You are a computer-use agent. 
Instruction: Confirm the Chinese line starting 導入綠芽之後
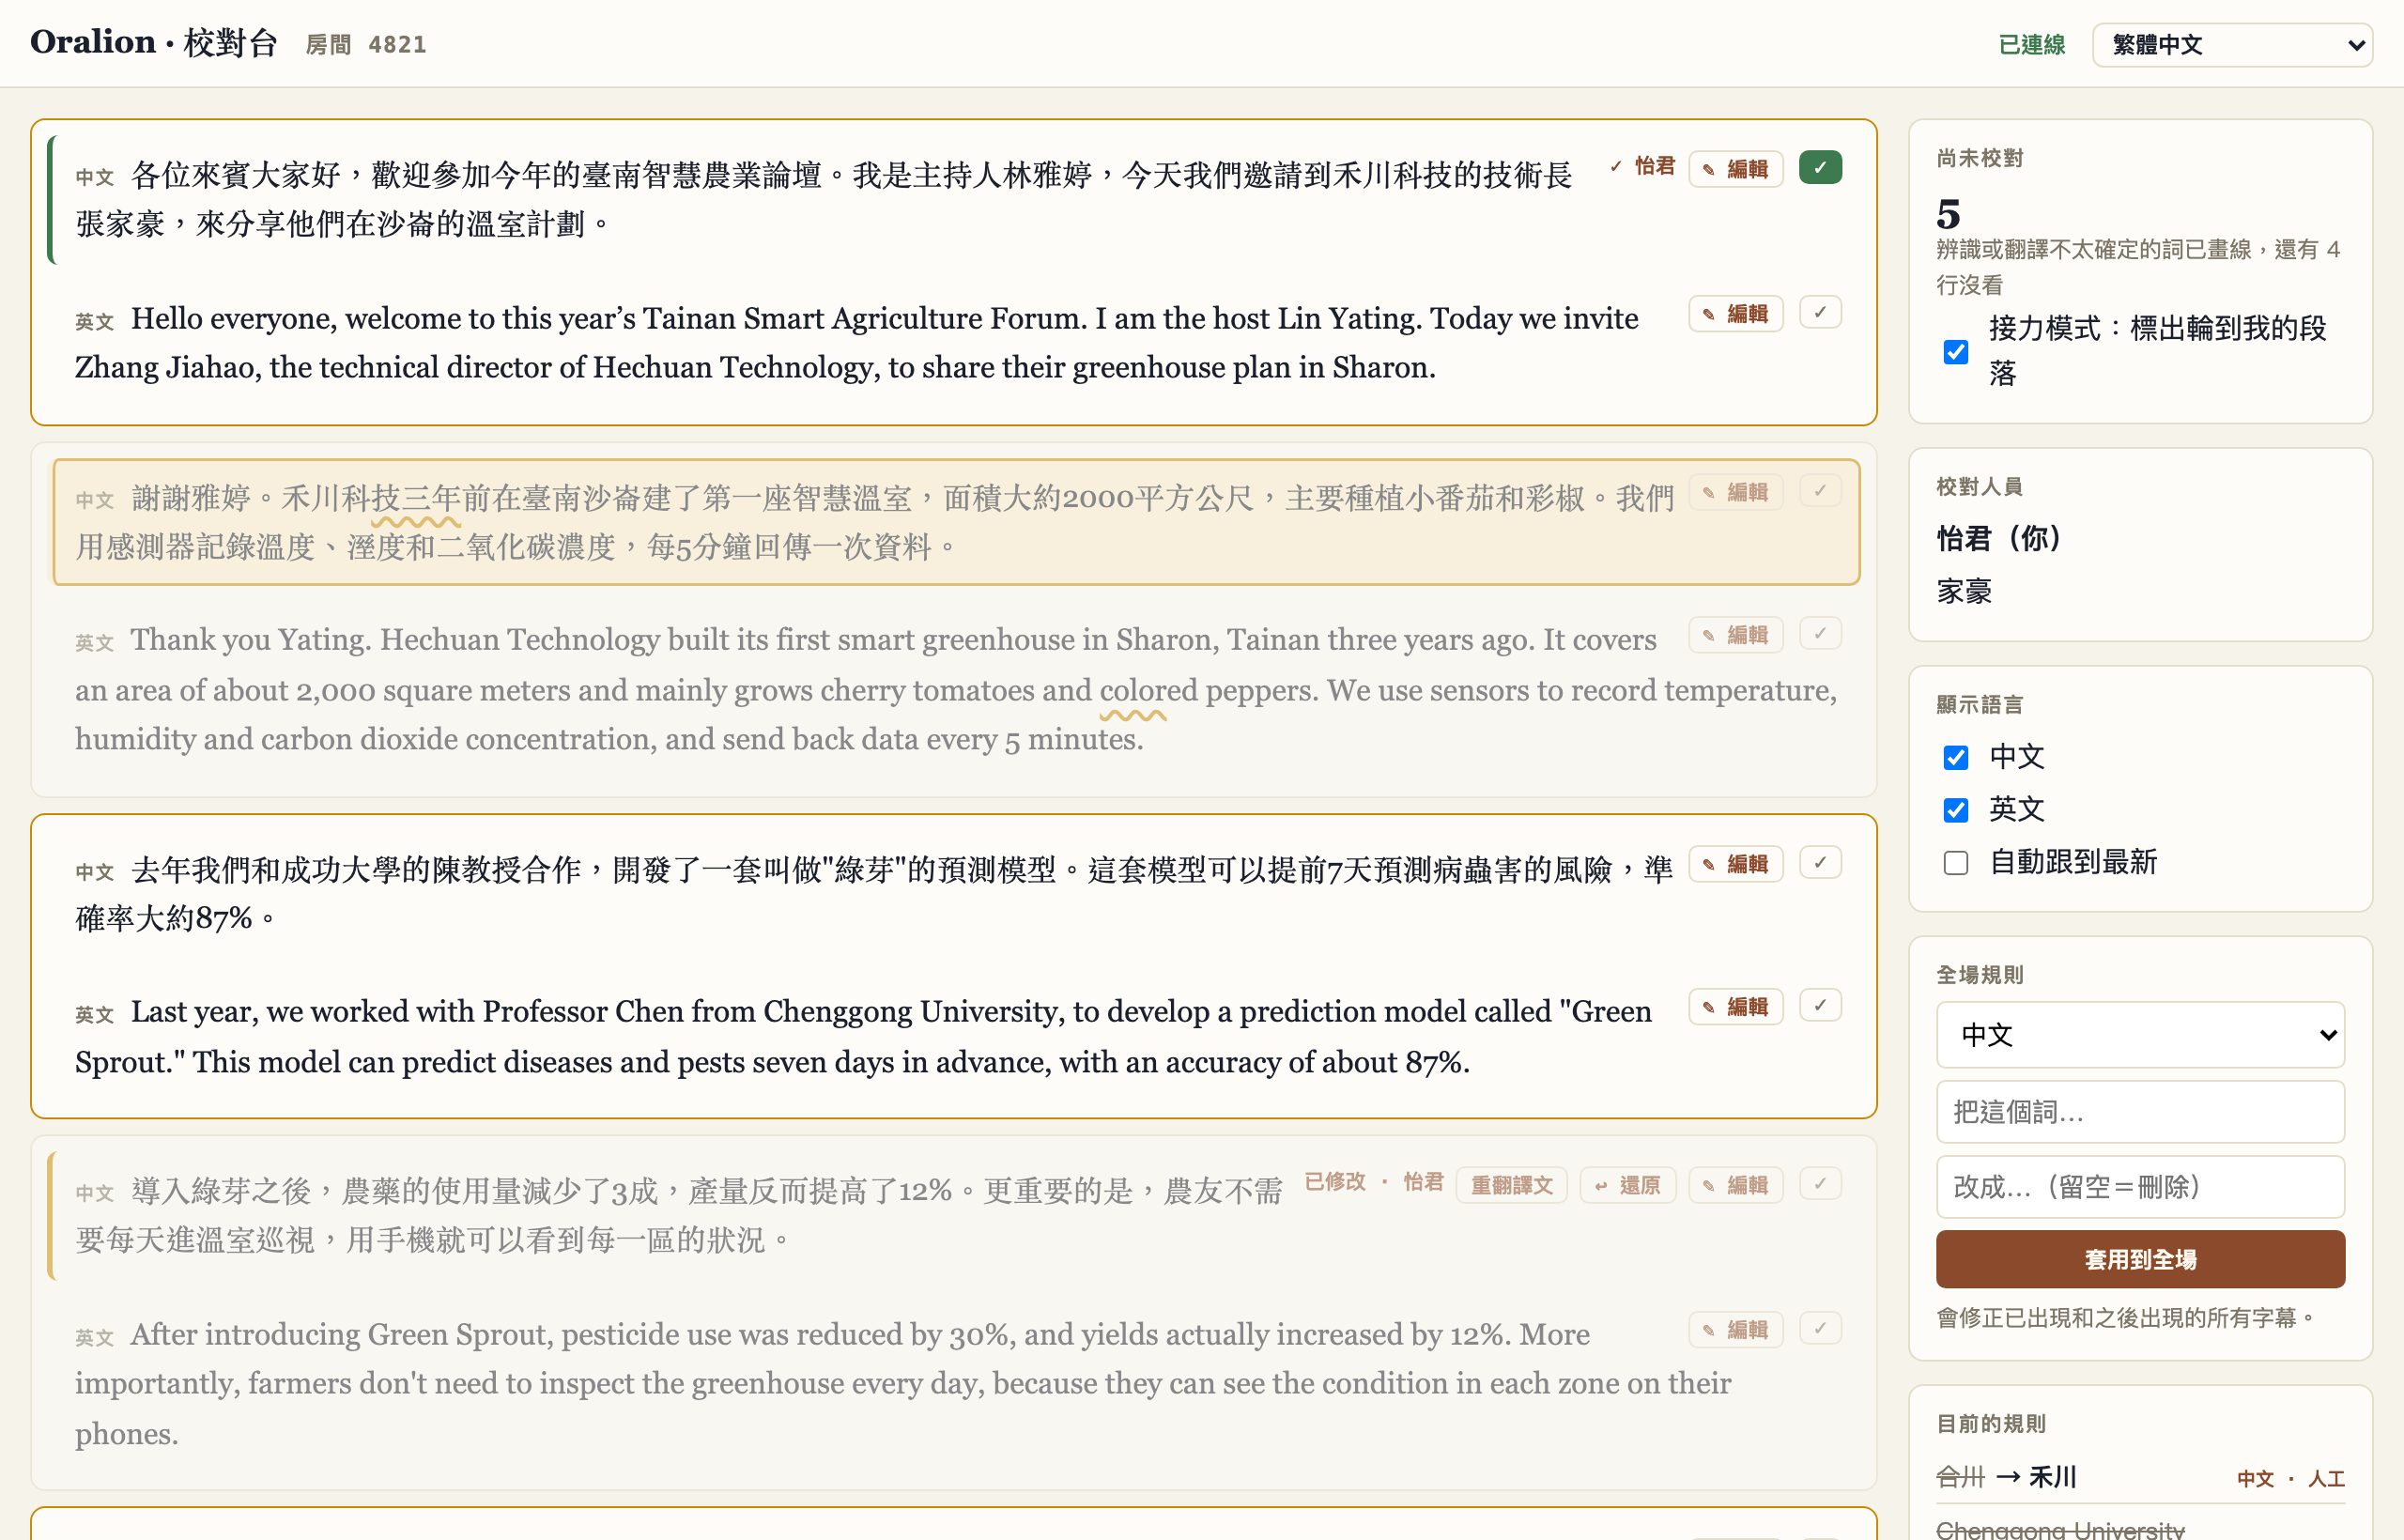pos(1820,1184)
